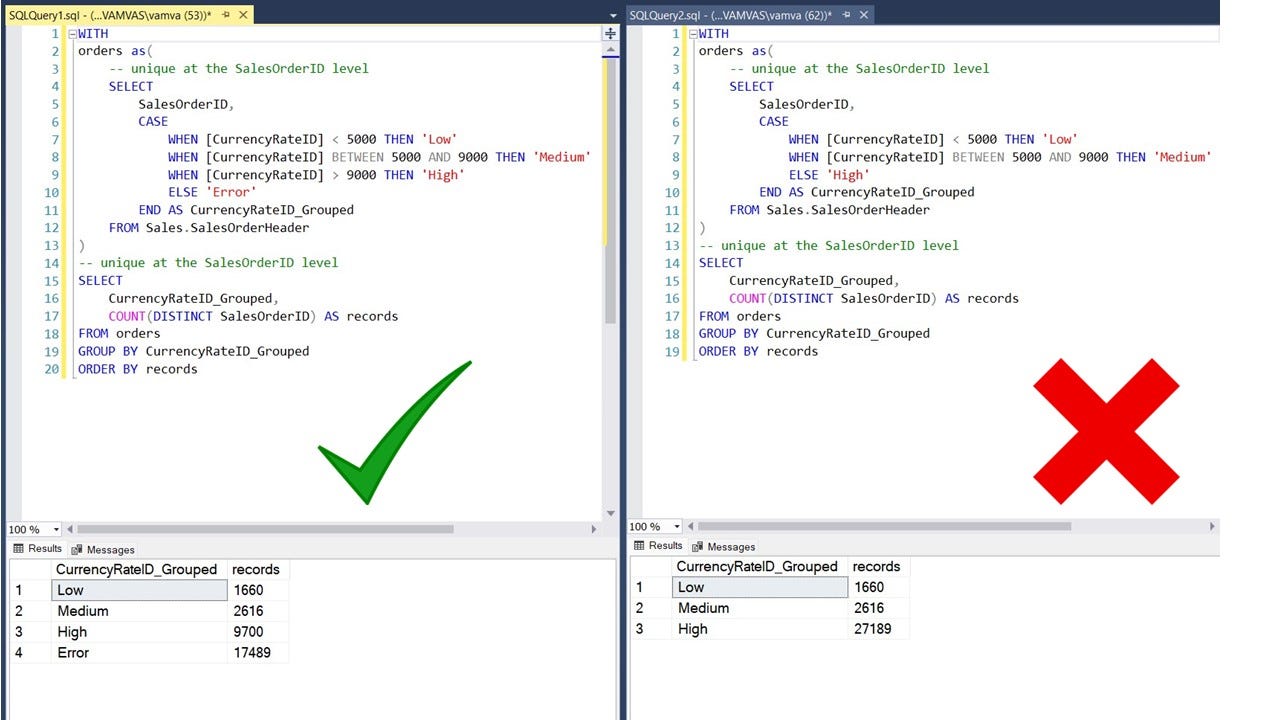Open the active files dropdown arrow between tabs

pyautogui.click(x=613, y=16)
